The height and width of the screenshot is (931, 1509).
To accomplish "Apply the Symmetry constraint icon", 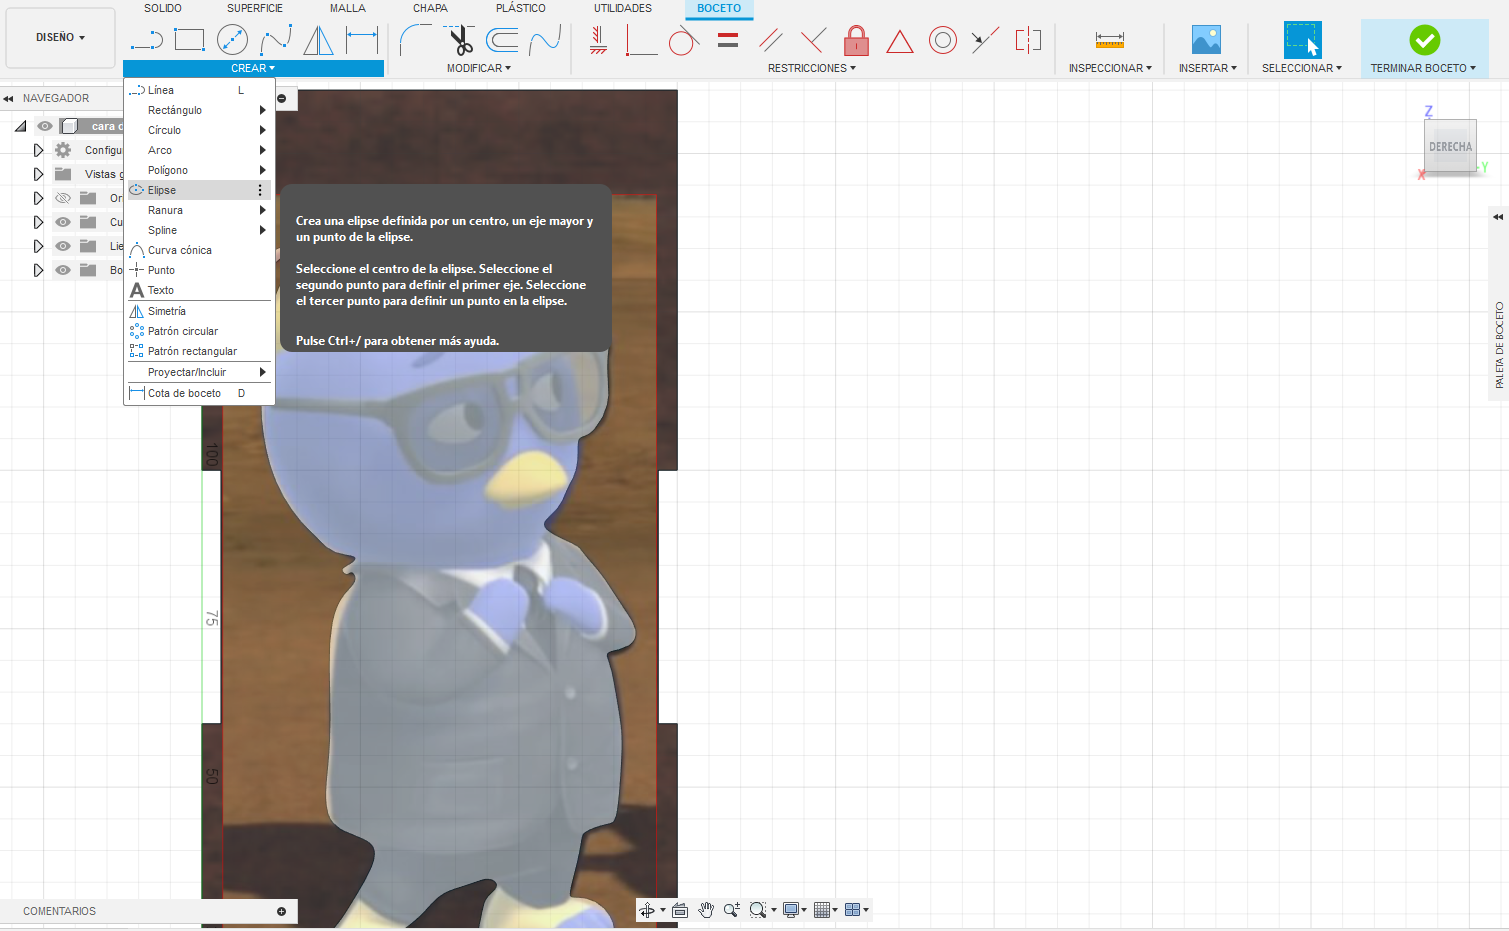I will [1028, 40].
